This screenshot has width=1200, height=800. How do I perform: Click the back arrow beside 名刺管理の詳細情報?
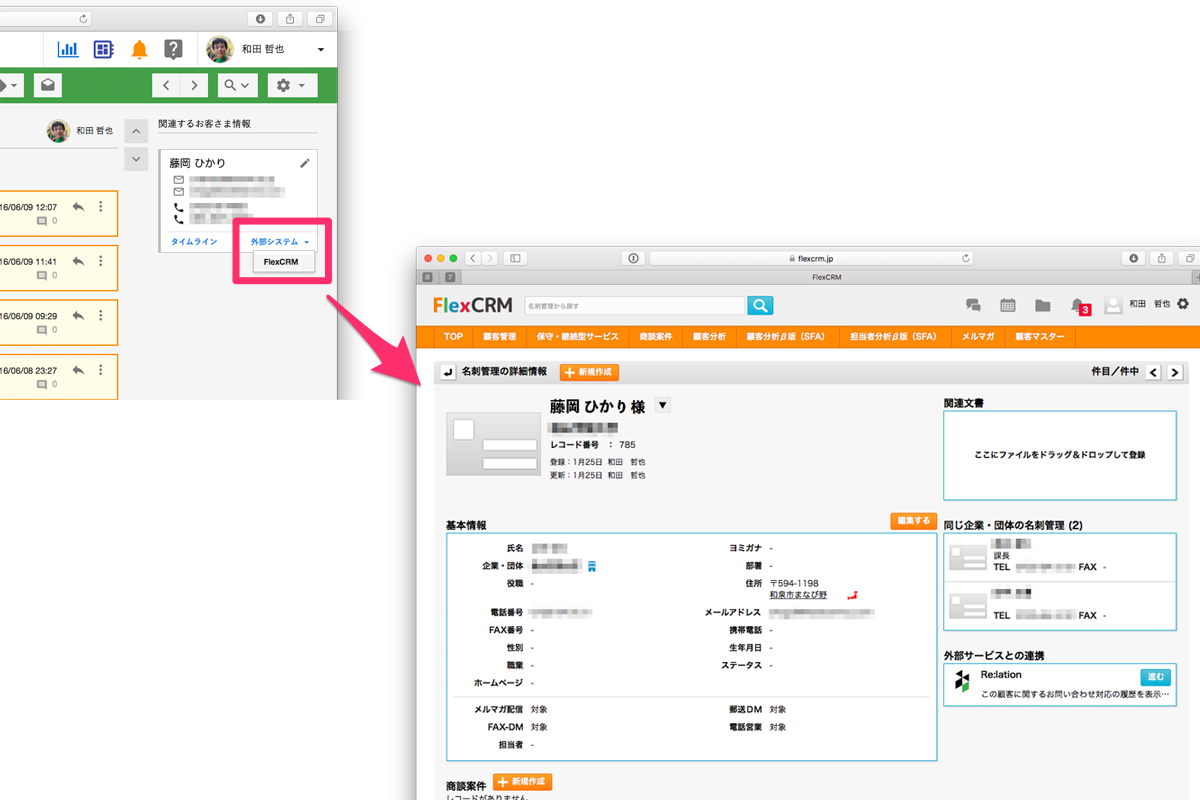tap(448, 372)
